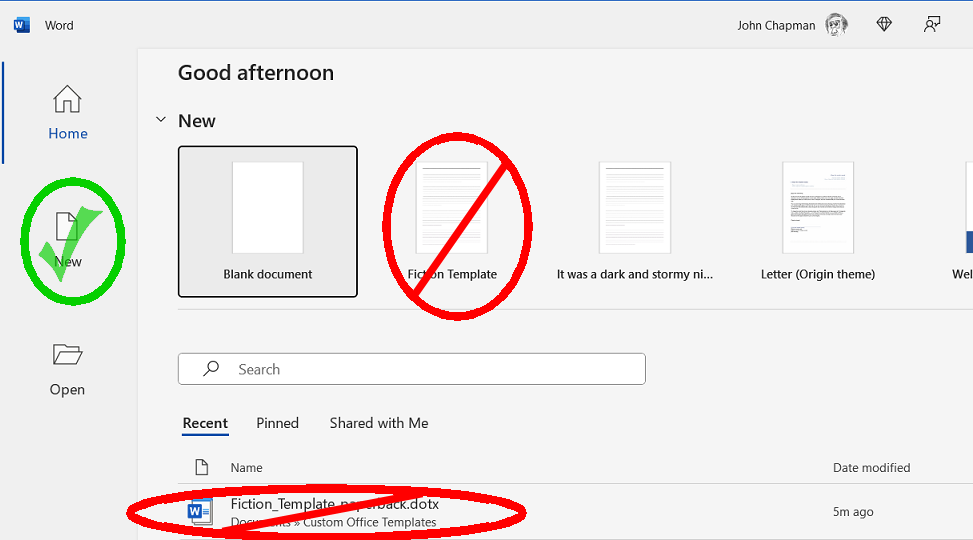Sort by the Date modified column header

[x=871, y=467]
